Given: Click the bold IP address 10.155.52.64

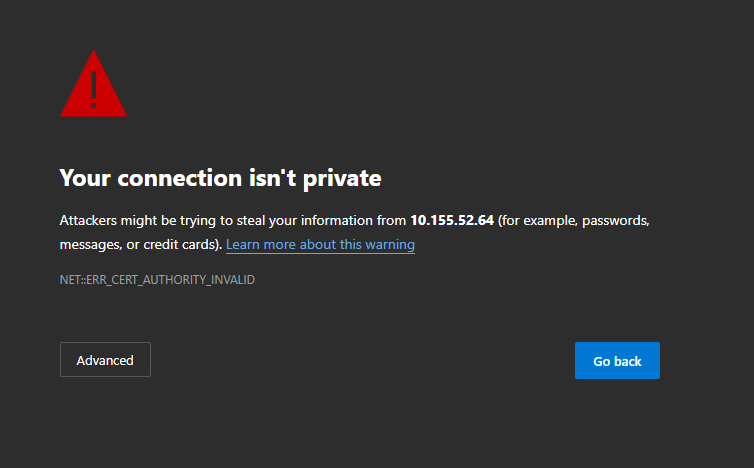Looking at the screenshot, I should (x=452, y=220).
